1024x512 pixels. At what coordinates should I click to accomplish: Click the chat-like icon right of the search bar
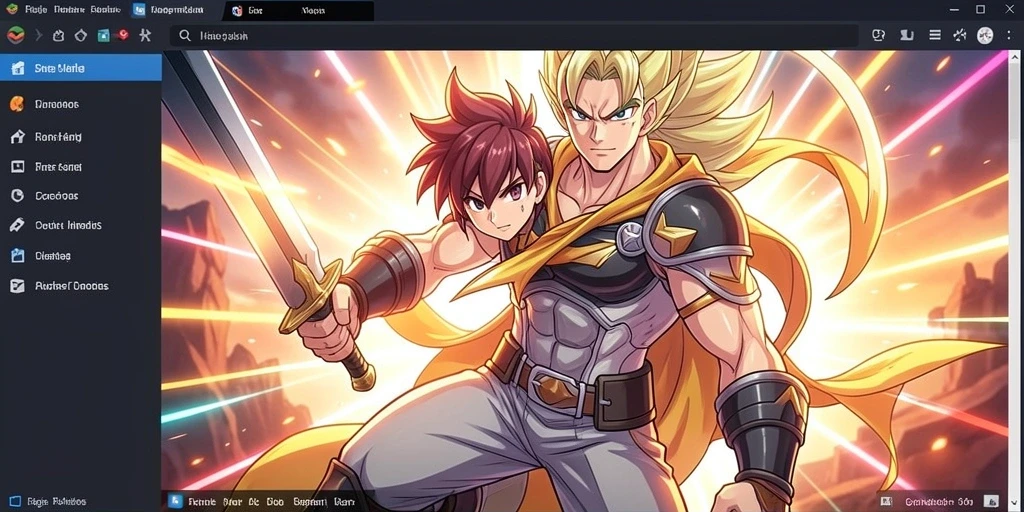point(878,35)
